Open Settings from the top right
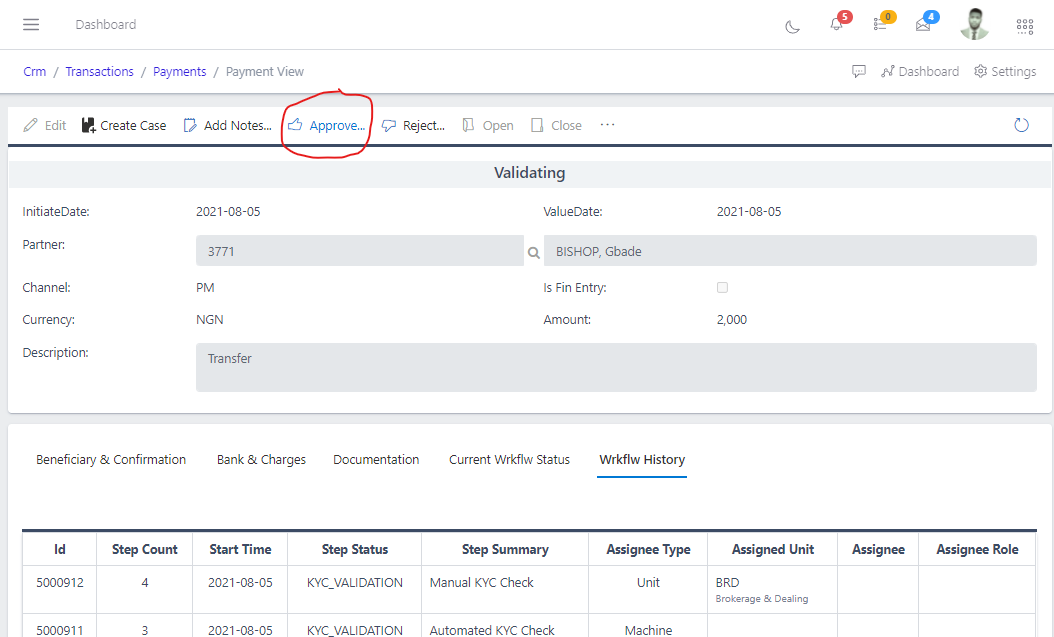 click(x=1005, y=71)
